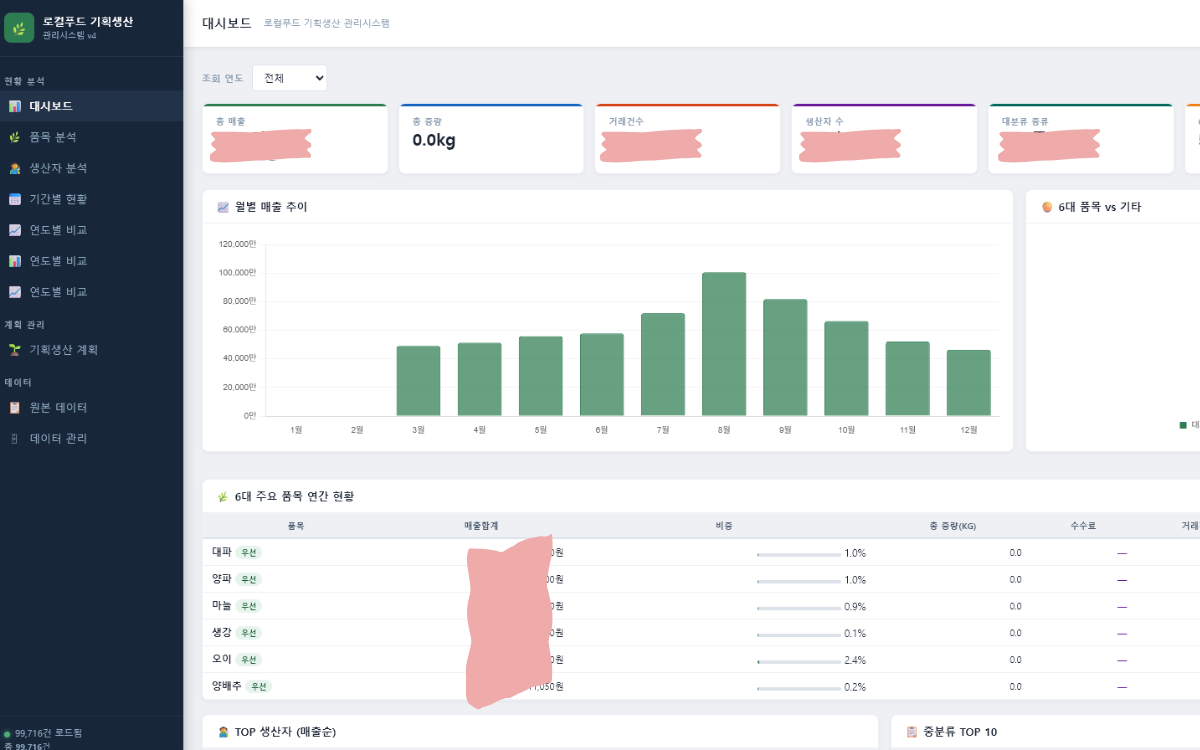Click the icon next to 6대 품목 vs 기타
The image size is (1200, 750).
pyautogui.click(x=1047, y=207)
